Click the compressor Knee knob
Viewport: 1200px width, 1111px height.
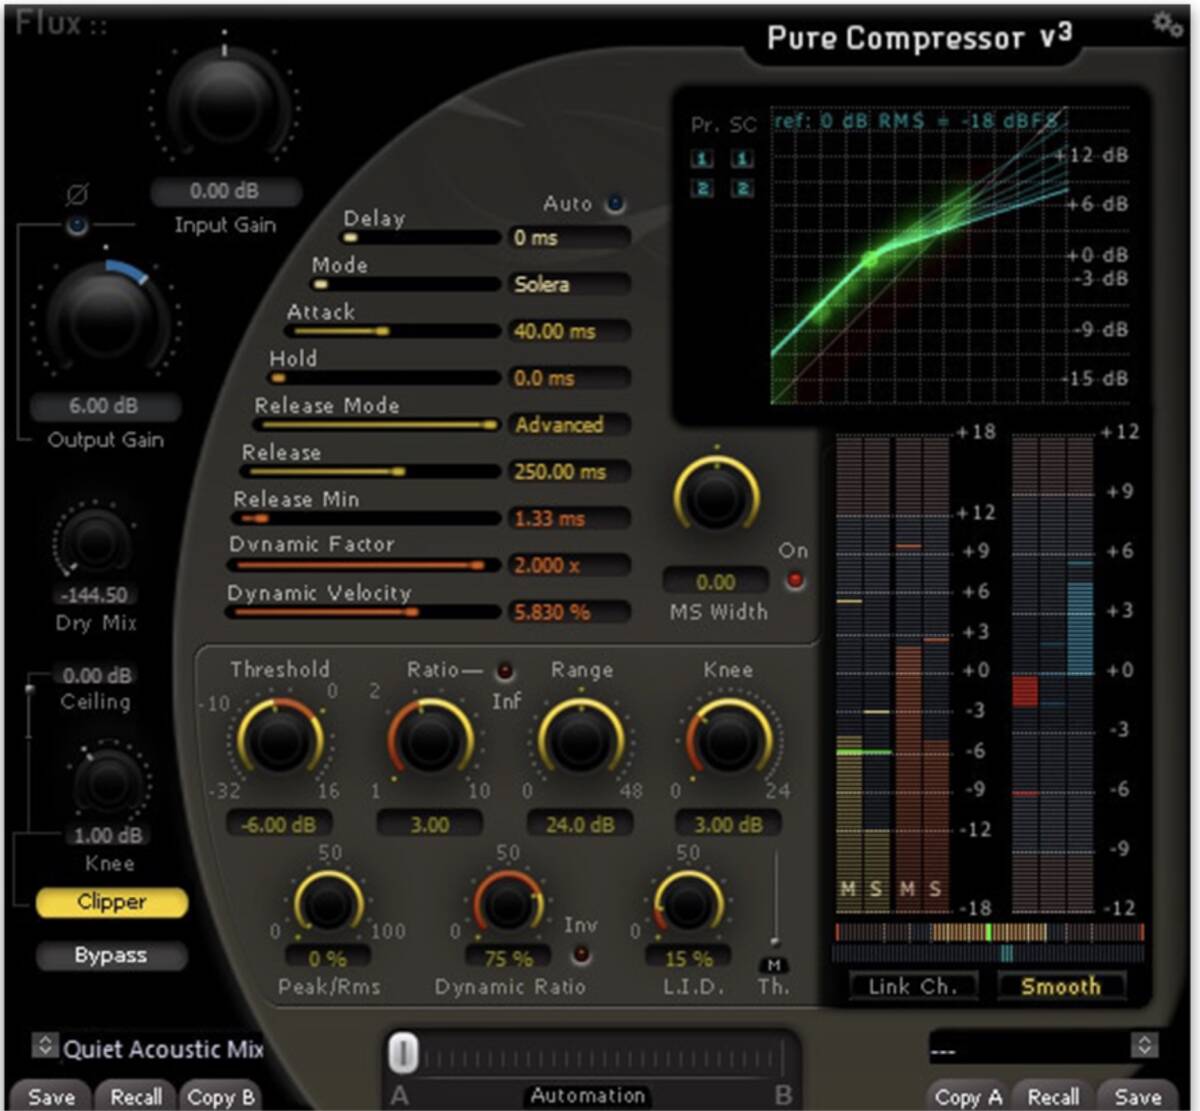pos(729,741)
